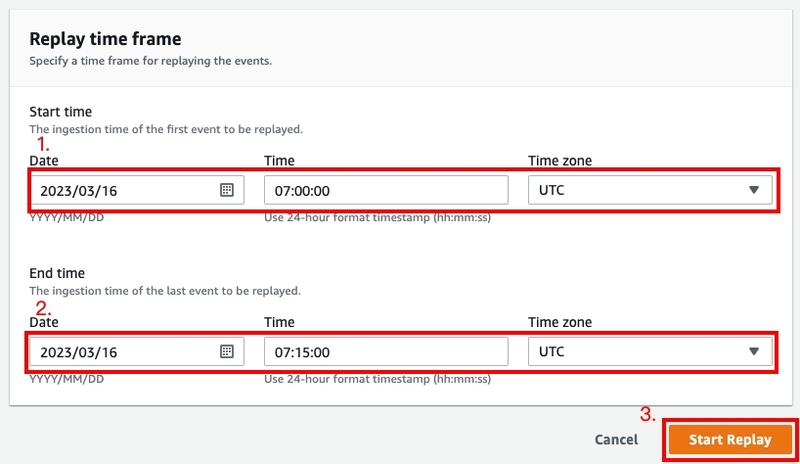Click the Cancel button
This screenshot has height=464, width=800.
(616, 439)
